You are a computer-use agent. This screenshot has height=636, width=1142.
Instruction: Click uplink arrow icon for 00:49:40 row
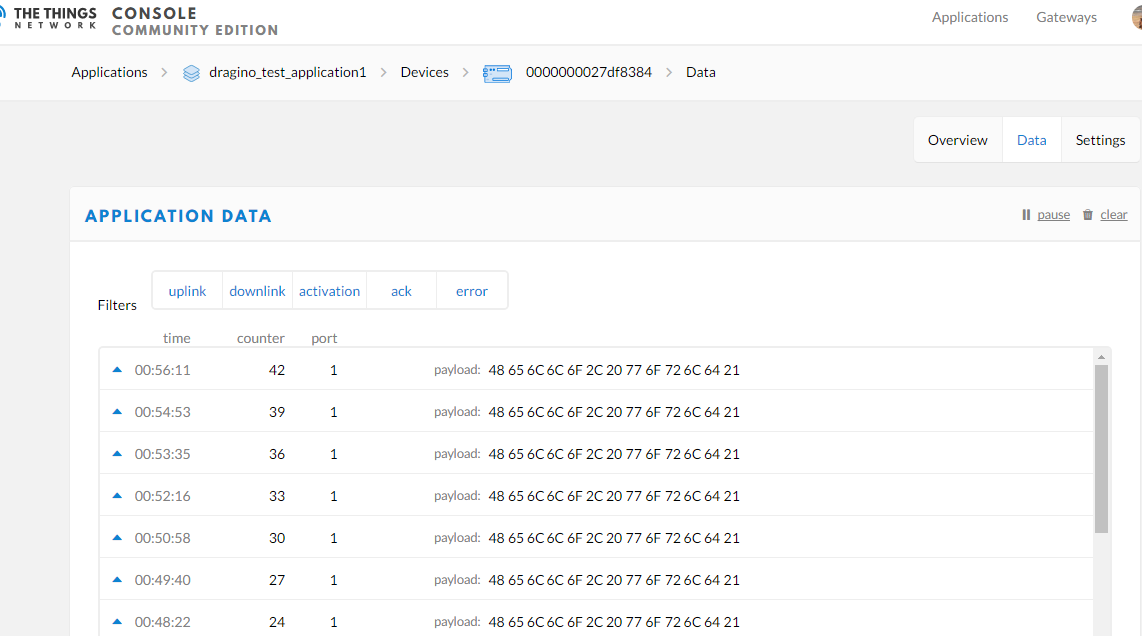[117, 580]
